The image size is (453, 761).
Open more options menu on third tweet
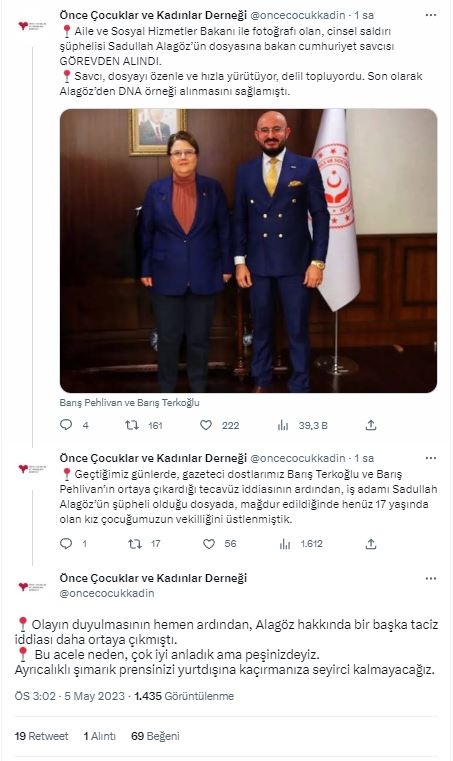[431, 578]
